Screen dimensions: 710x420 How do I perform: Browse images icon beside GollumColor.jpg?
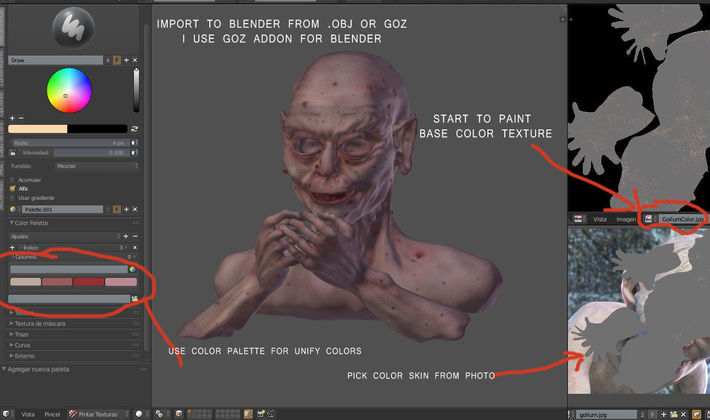point(648,219)
